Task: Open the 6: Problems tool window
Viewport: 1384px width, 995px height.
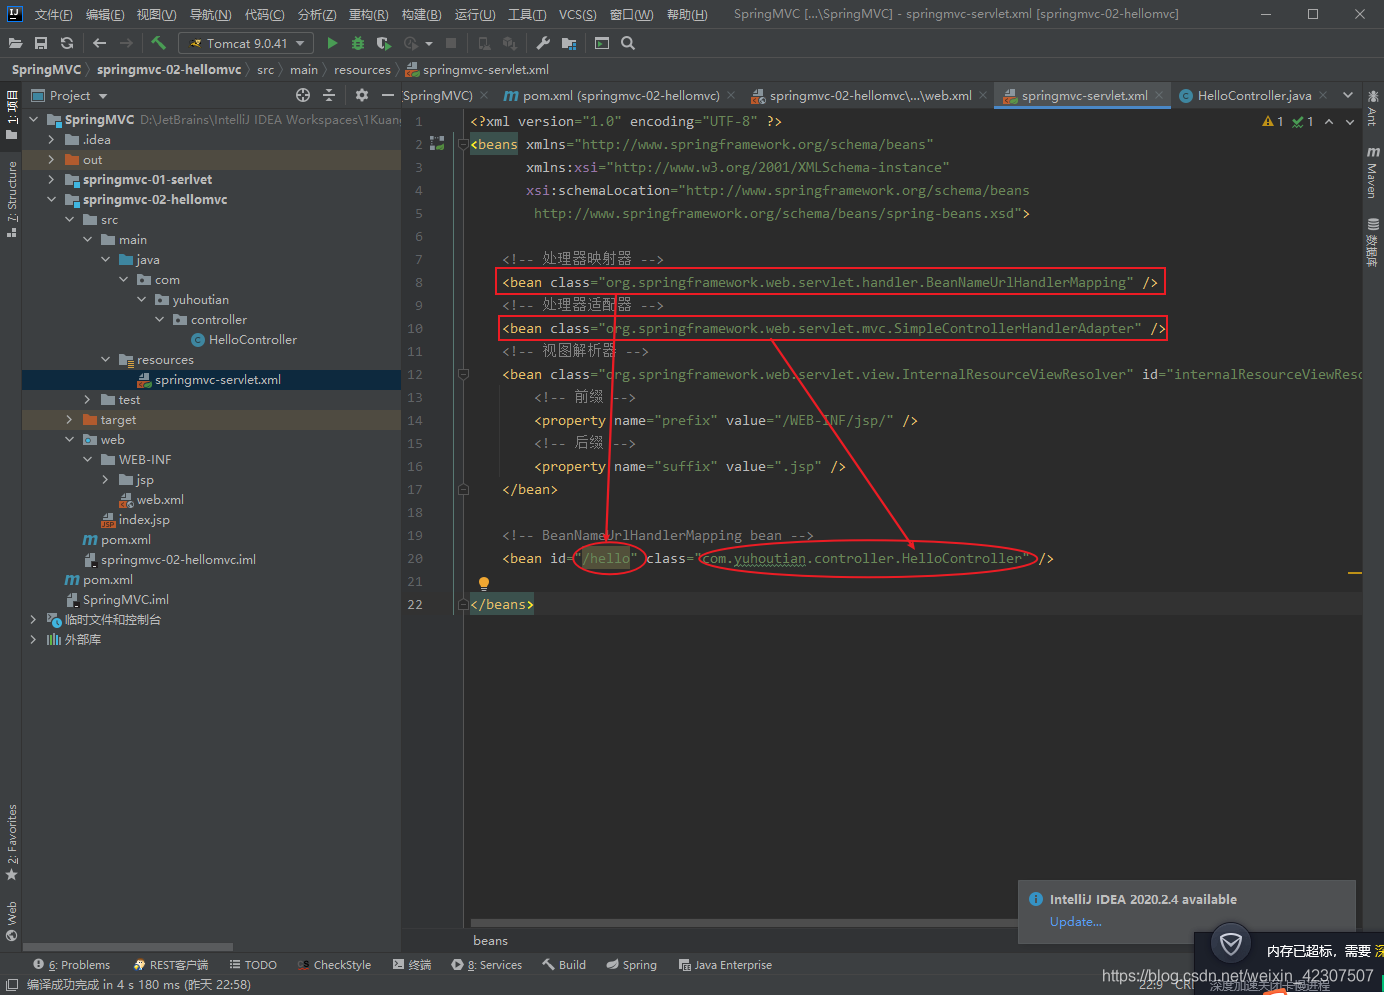Action: tap(71, 965)
